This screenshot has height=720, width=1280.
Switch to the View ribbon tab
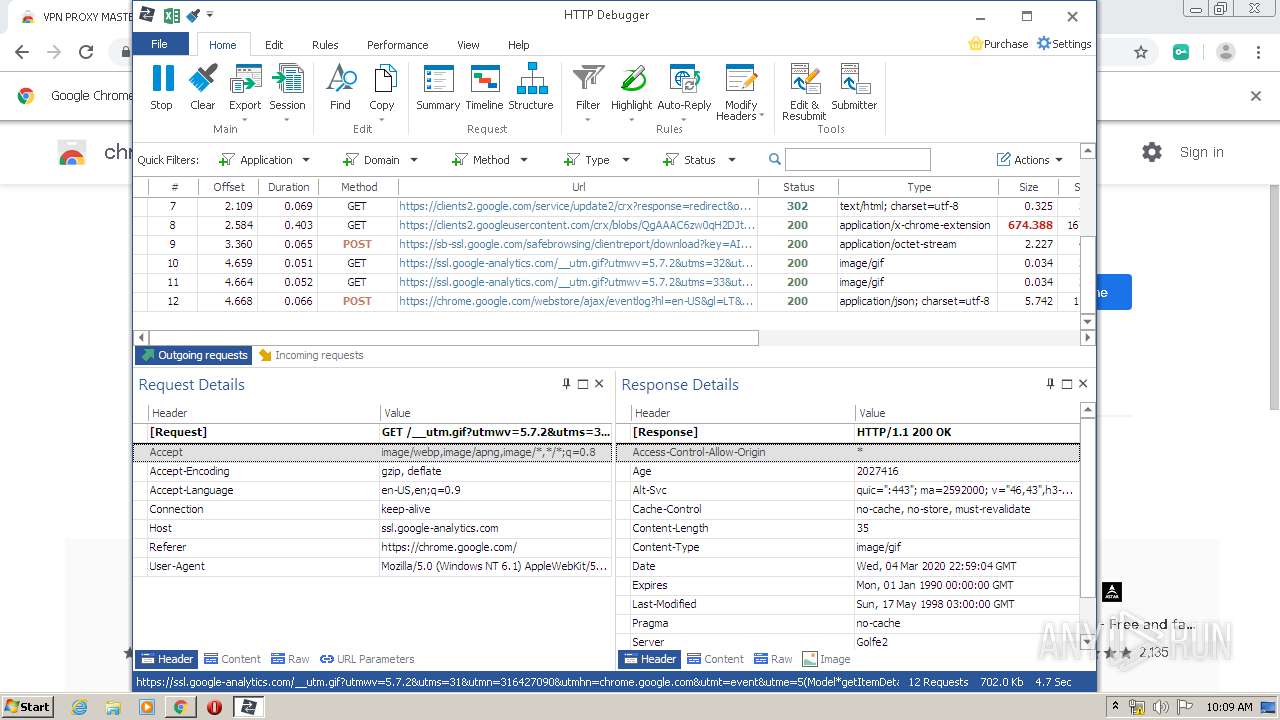(468, 45)
